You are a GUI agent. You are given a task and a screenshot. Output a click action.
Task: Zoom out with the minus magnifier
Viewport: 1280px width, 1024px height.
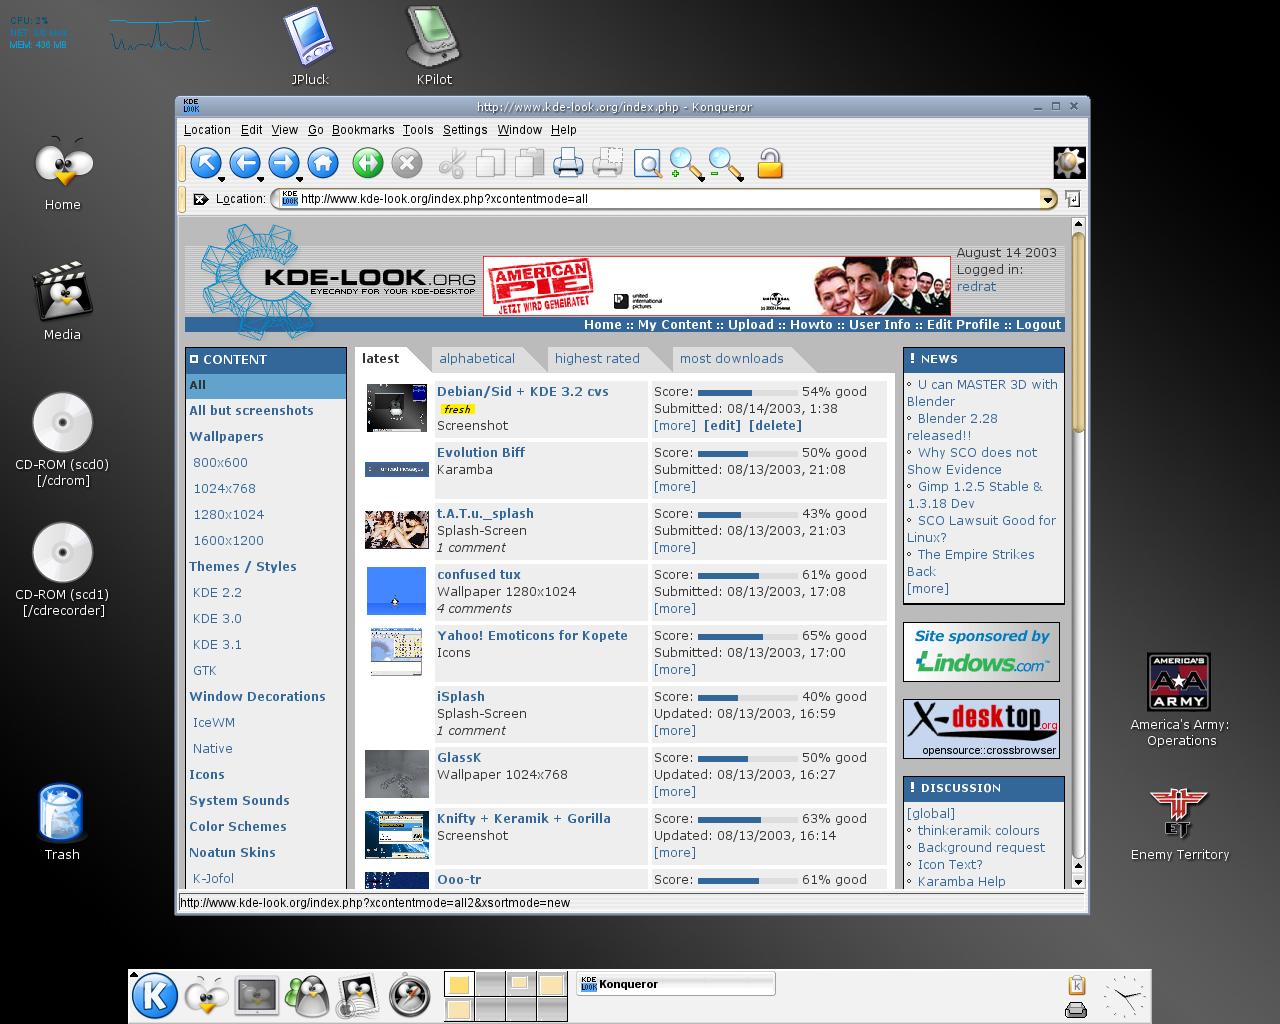tap(725, 163)
